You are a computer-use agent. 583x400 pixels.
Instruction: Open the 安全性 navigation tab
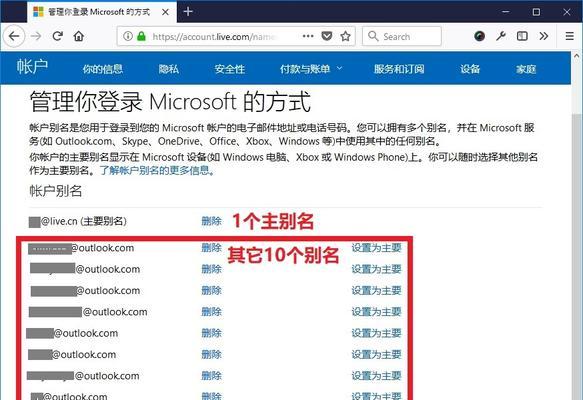point(229,69)
